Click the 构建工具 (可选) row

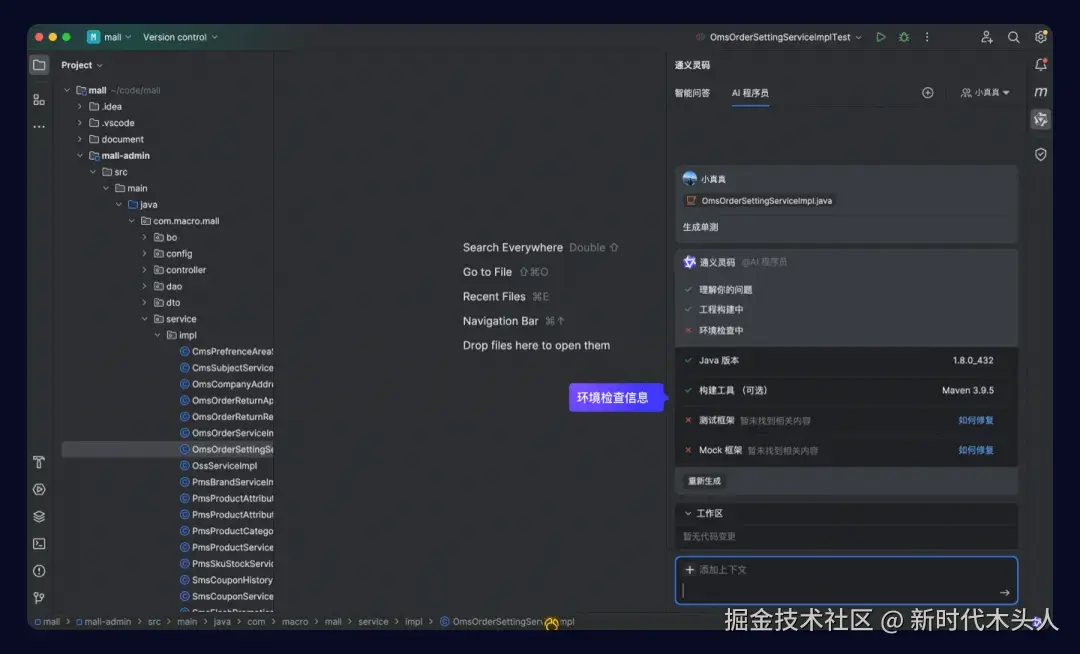(846, 390)
